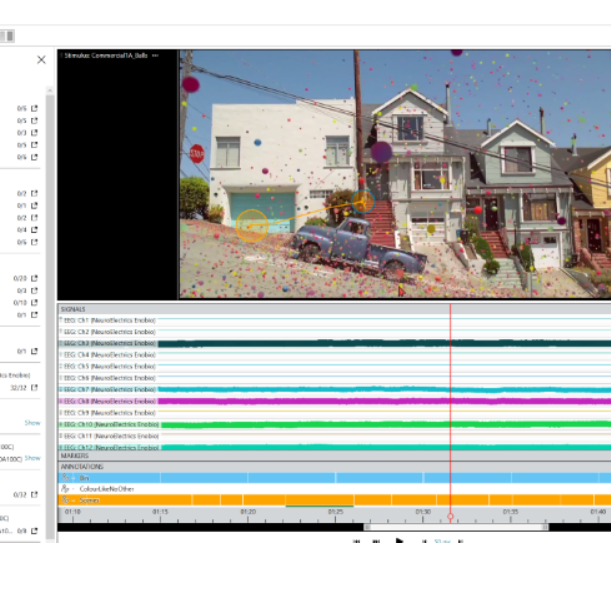The image size is (611, 611).
Task: Jump to 01:35 on the time ruler
Action: [x=510, y=512]
